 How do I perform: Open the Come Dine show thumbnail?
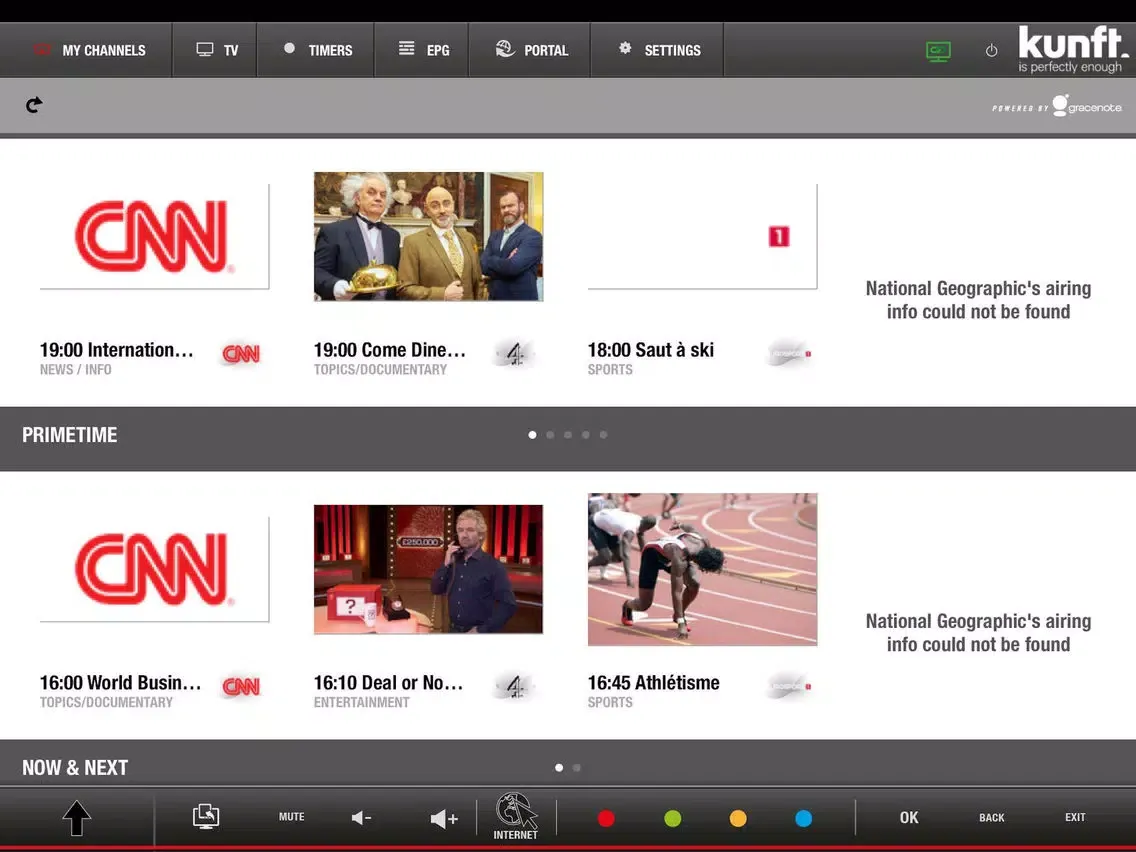(x=428, y=236)
